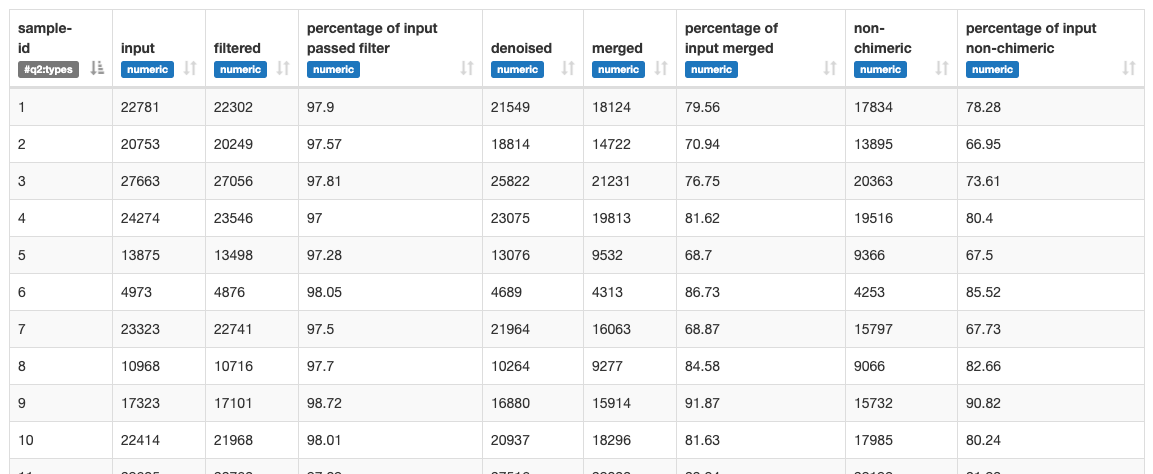Image resolution: width=1153 pixels, height=474 pixels.
Task: Sort table by non-chimeric column
Action: coord(941,68)
